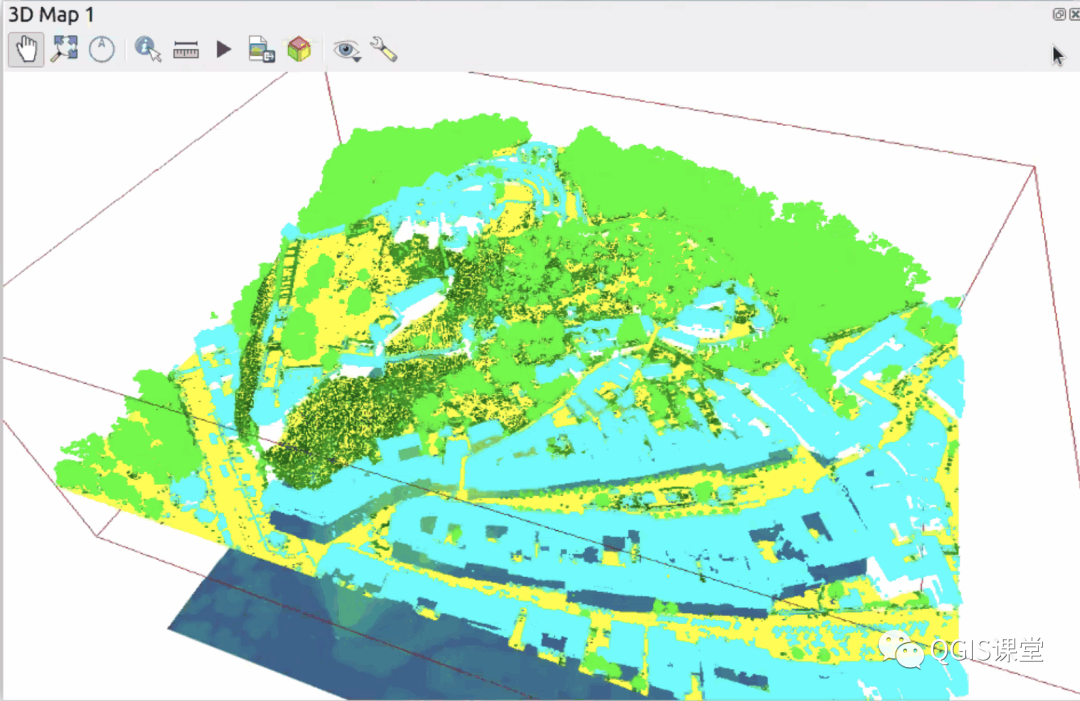The height and width of the screenshot is (701, 1080).
Task: Select the hand camera control tool
Action: (x=26, y=49)
